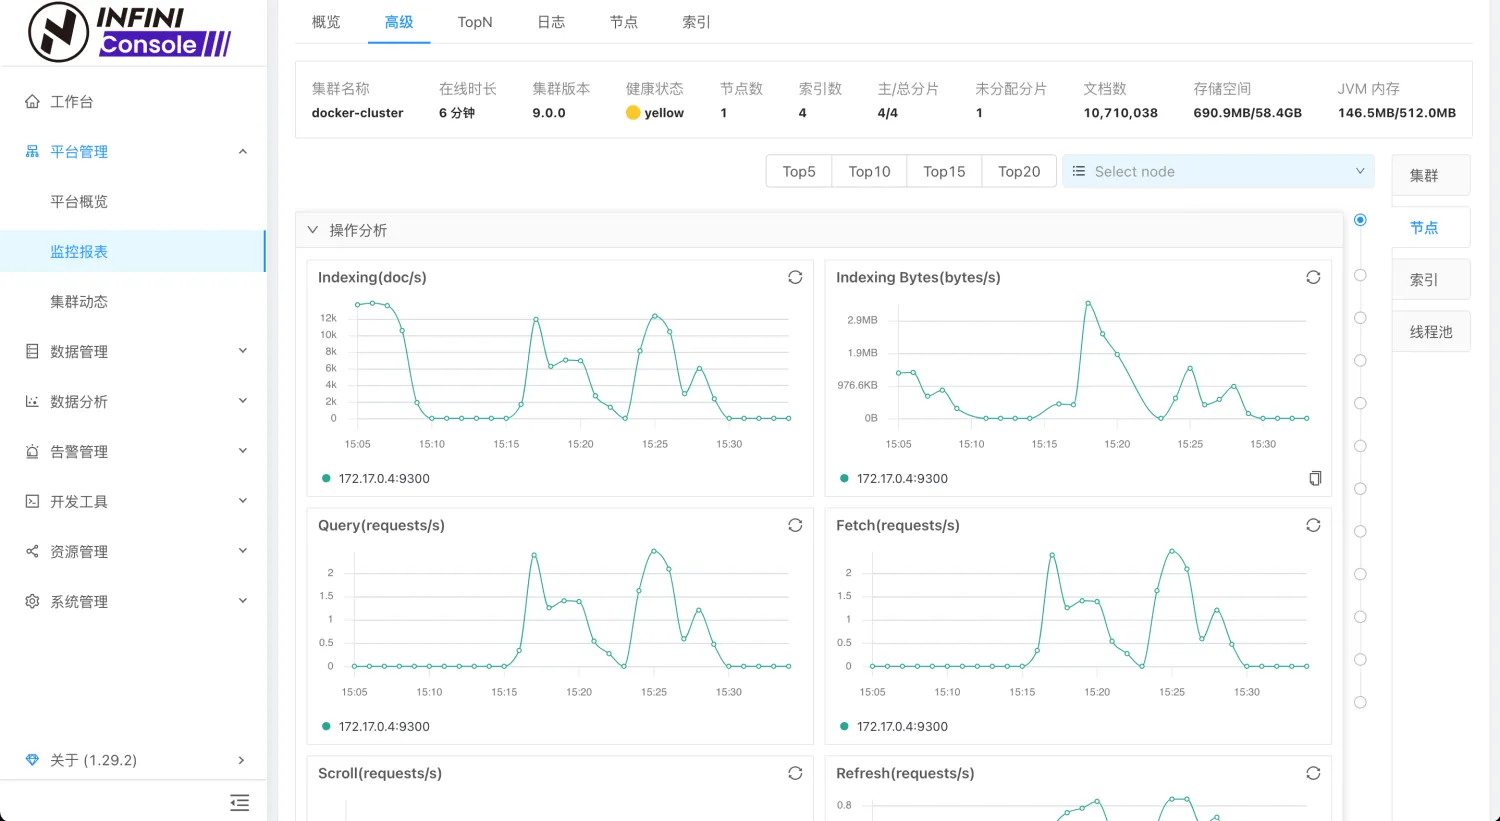The width and height of the screenshot is (1500, 821).
Task: Refresh the Fetch(requests/s) chart
Action: coord(1313,525)
